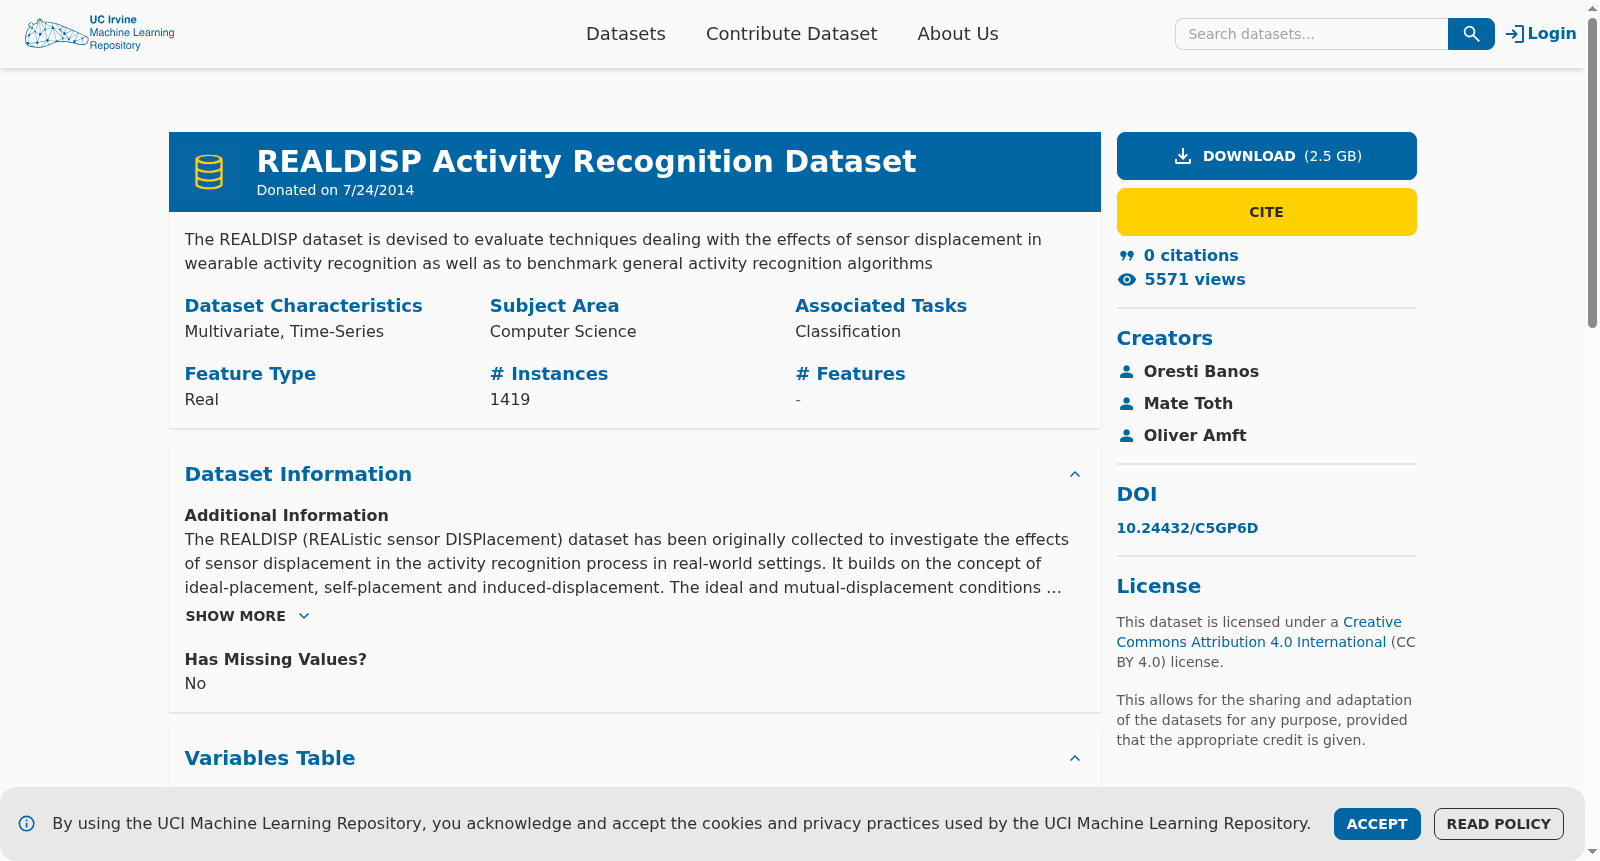Click the Variables Table heading text
Viewport: 1600px width, 861px height.
270,758
